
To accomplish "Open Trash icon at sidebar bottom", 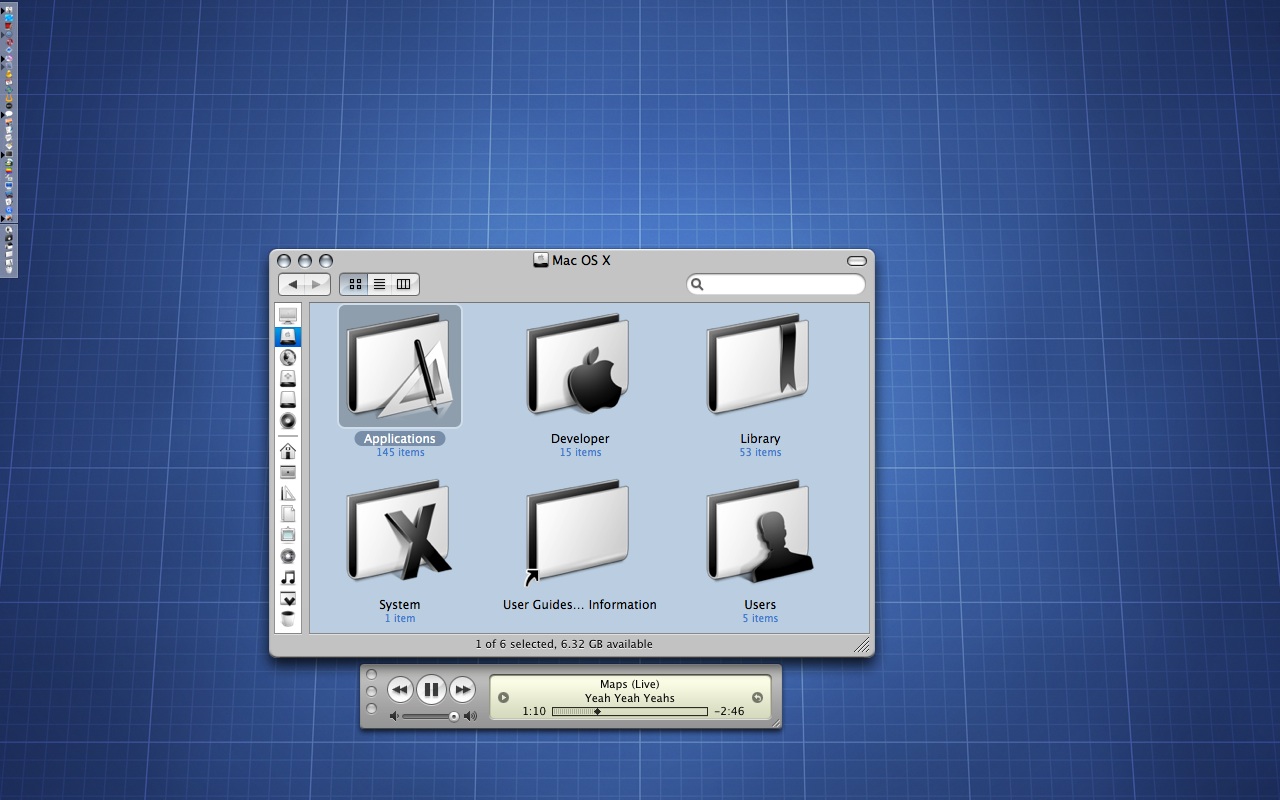I will (288, 619).
